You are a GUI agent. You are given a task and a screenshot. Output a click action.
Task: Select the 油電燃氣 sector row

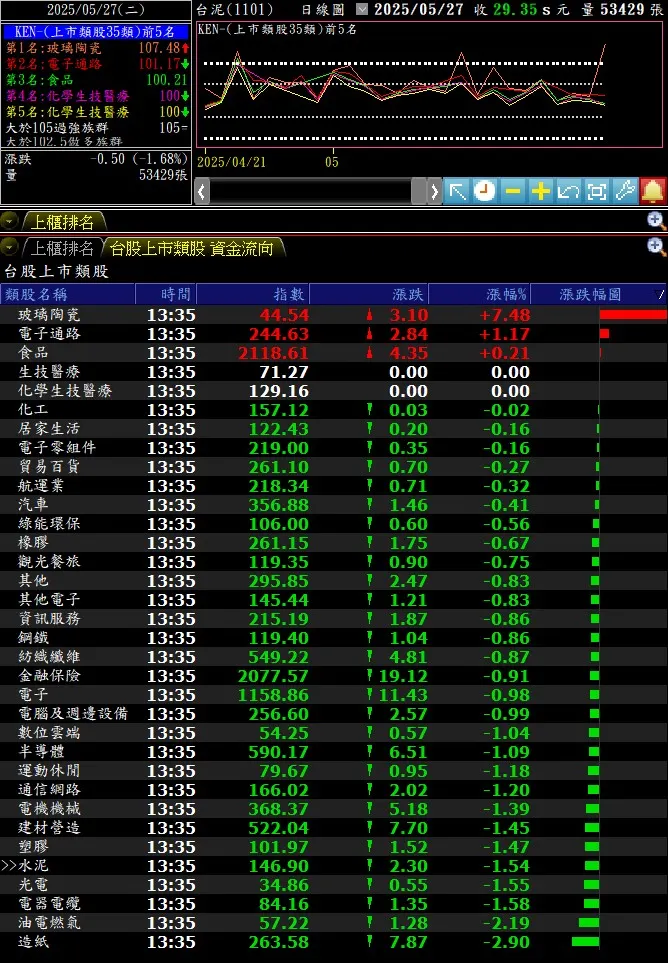tap(334, 923)
